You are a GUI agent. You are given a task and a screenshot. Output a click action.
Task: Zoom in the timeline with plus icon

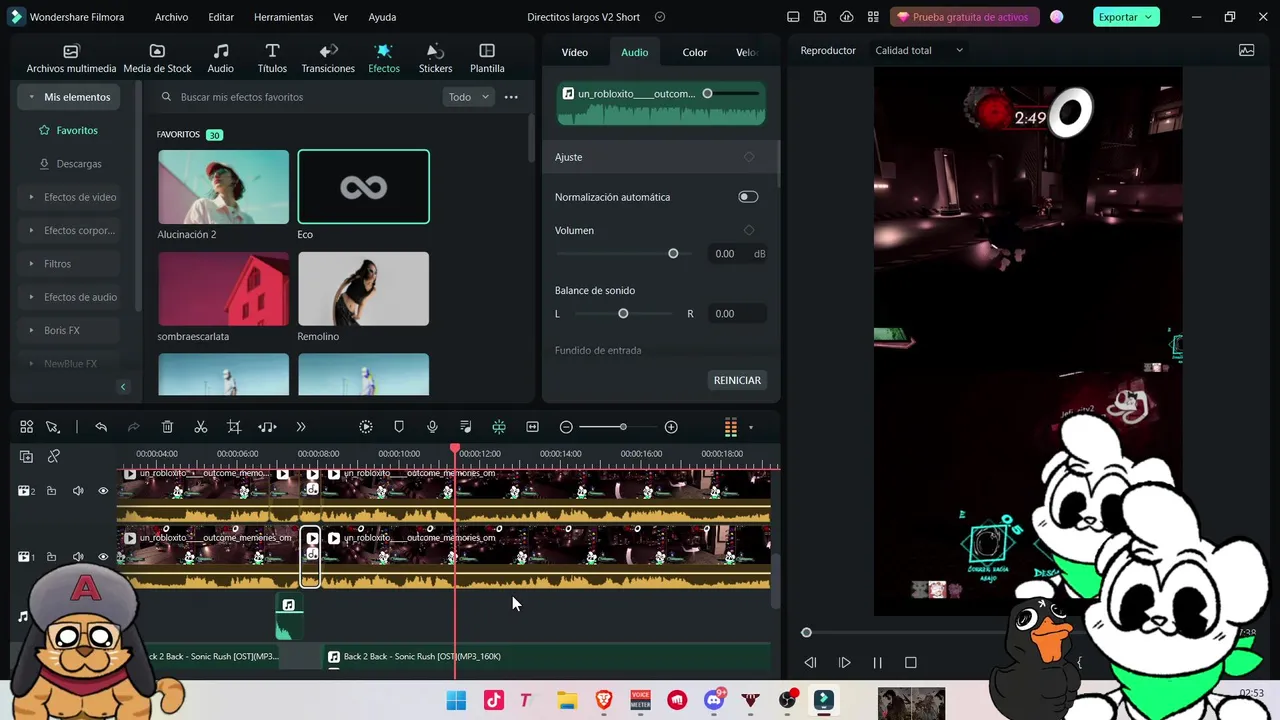point(671,427)
